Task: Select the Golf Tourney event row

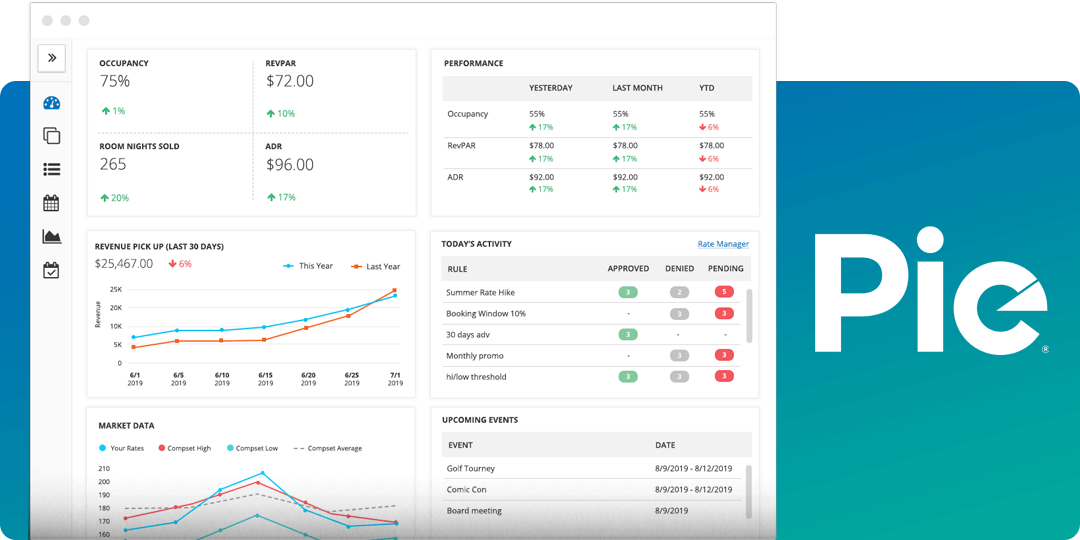Action: 593,468
